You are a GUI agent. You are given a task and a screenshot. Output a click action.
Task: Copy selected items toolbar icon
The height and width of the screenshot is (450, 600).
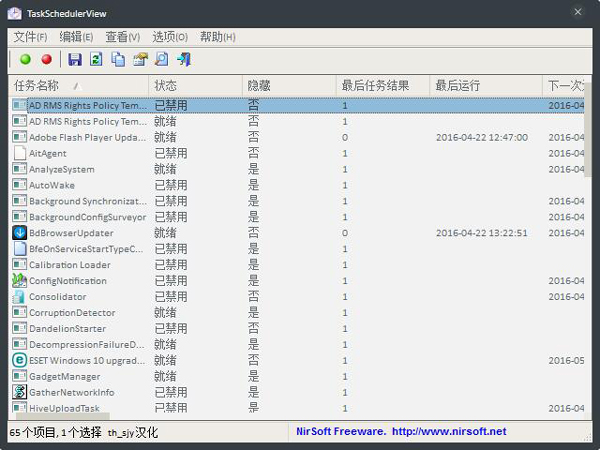tap(118, 59)
